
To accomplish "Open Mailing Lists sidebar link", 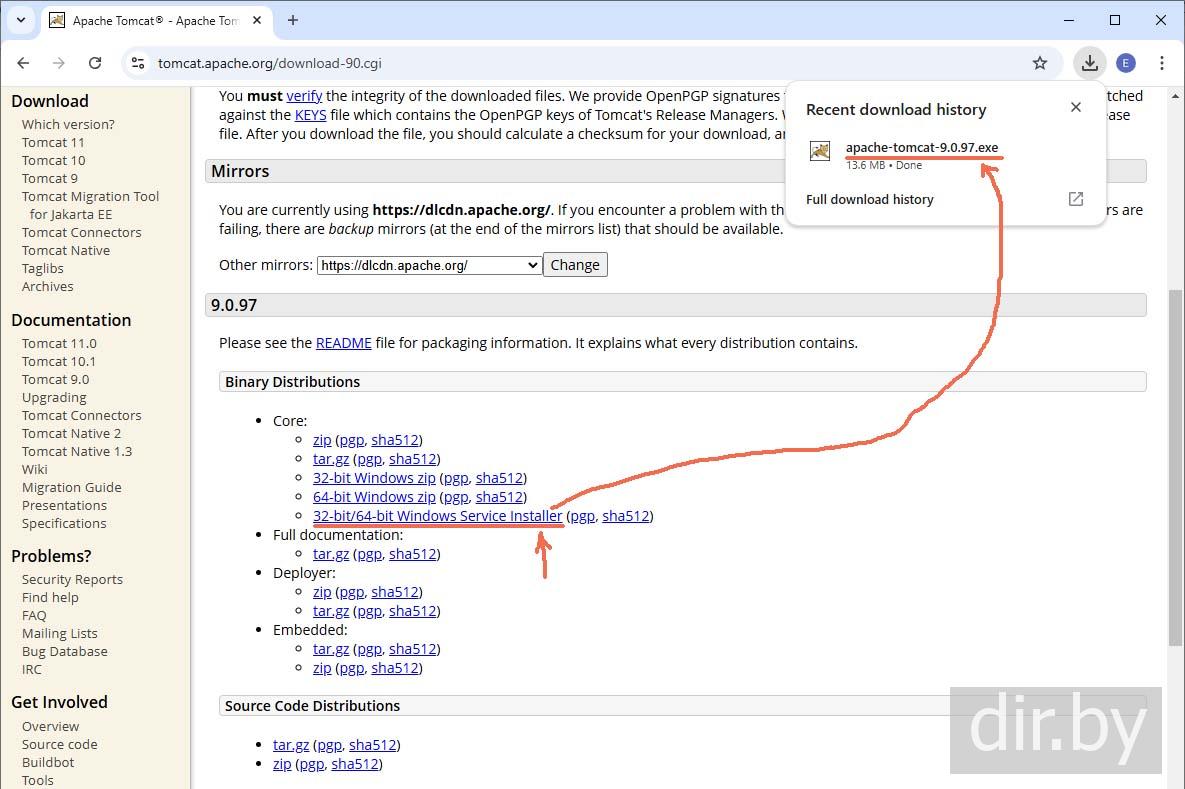I will 60,633.
